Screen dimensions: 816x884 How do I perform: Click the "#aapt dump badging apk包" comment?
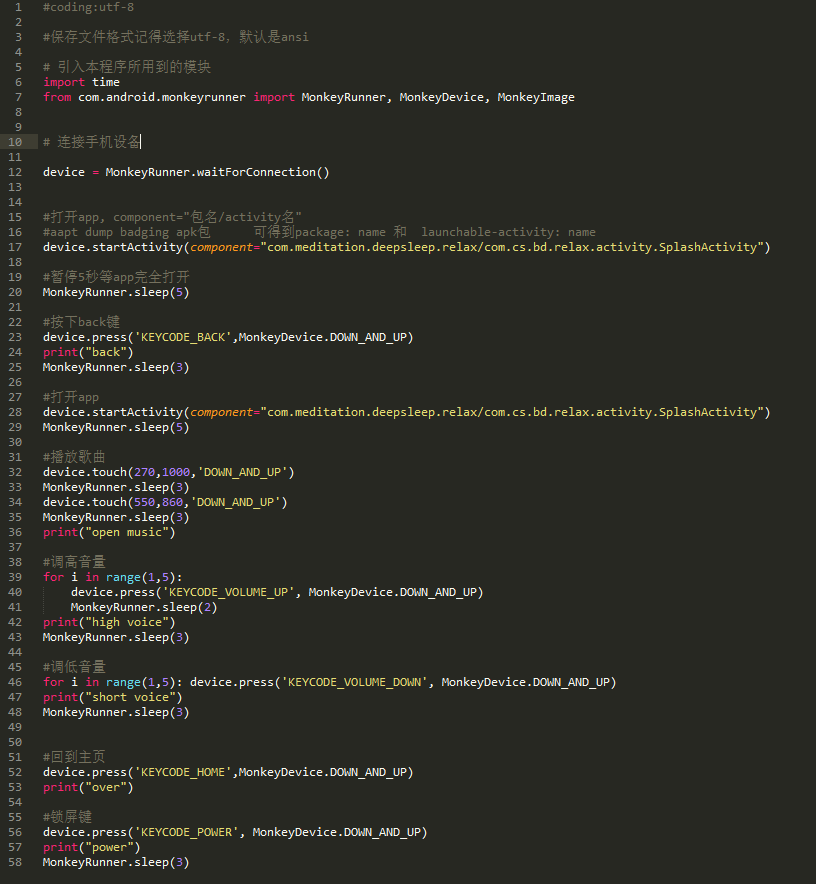pyautogui.click(x=127, y=232)
